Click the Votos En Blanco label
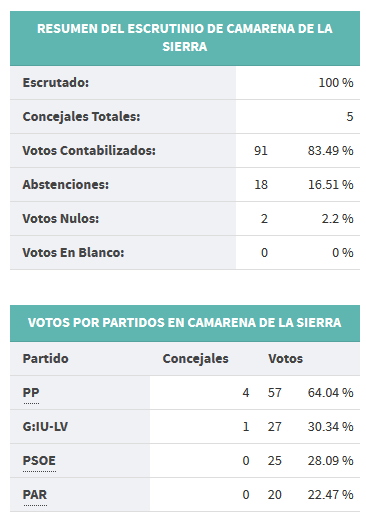Screen dimensions: 366x524 [73, 253]
